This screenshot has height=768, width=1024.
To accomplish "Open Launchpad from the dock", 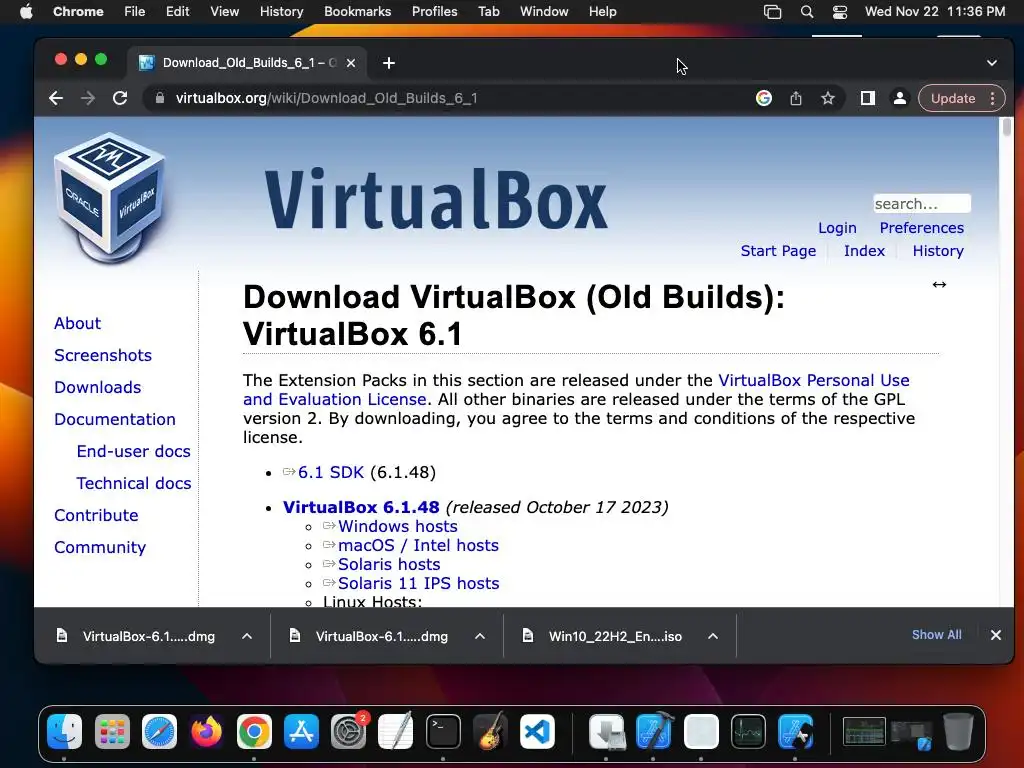I will [112, 731].
